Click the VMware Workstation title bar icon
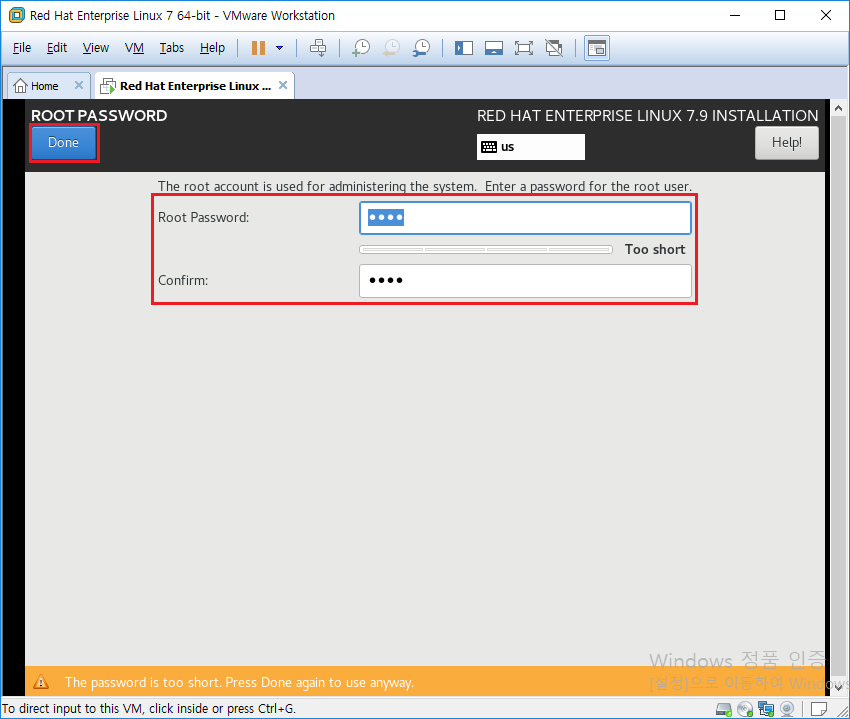Screen dimensions: 850x719 [17, 15]
